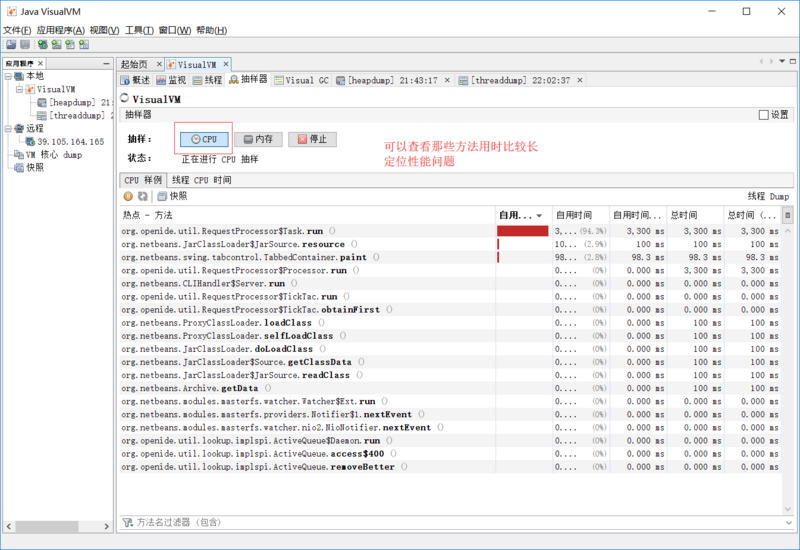
Task: Open the 帮助(H) menu
Action: pyautogui.click(x=212, y=30)
